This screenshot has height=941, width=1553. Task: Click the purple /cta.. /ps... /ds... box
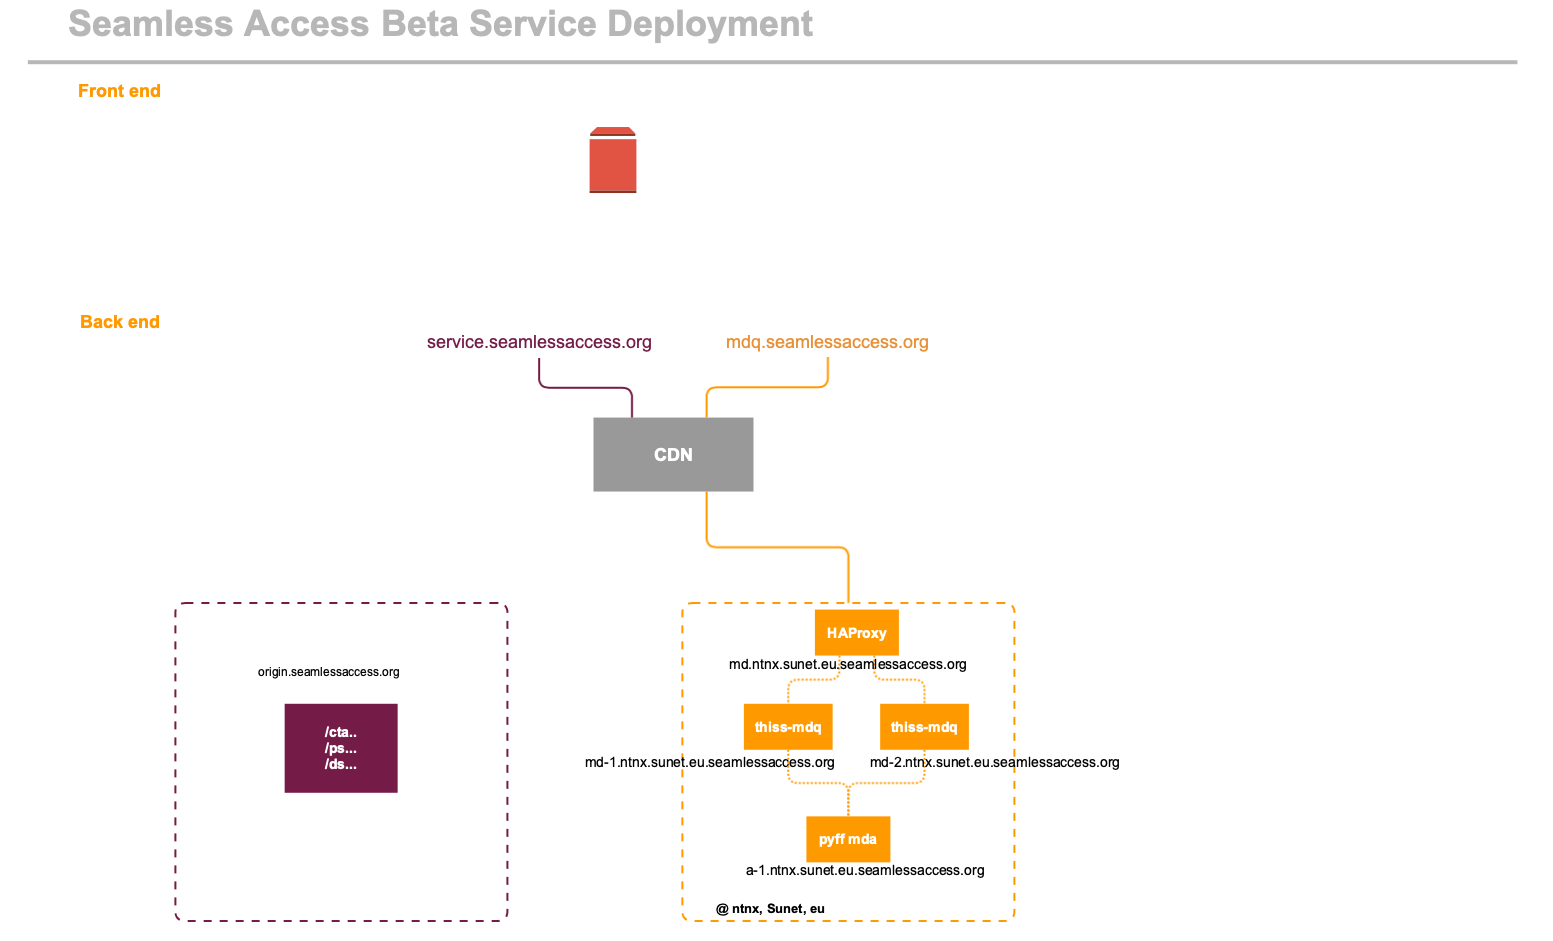[341, 748]
